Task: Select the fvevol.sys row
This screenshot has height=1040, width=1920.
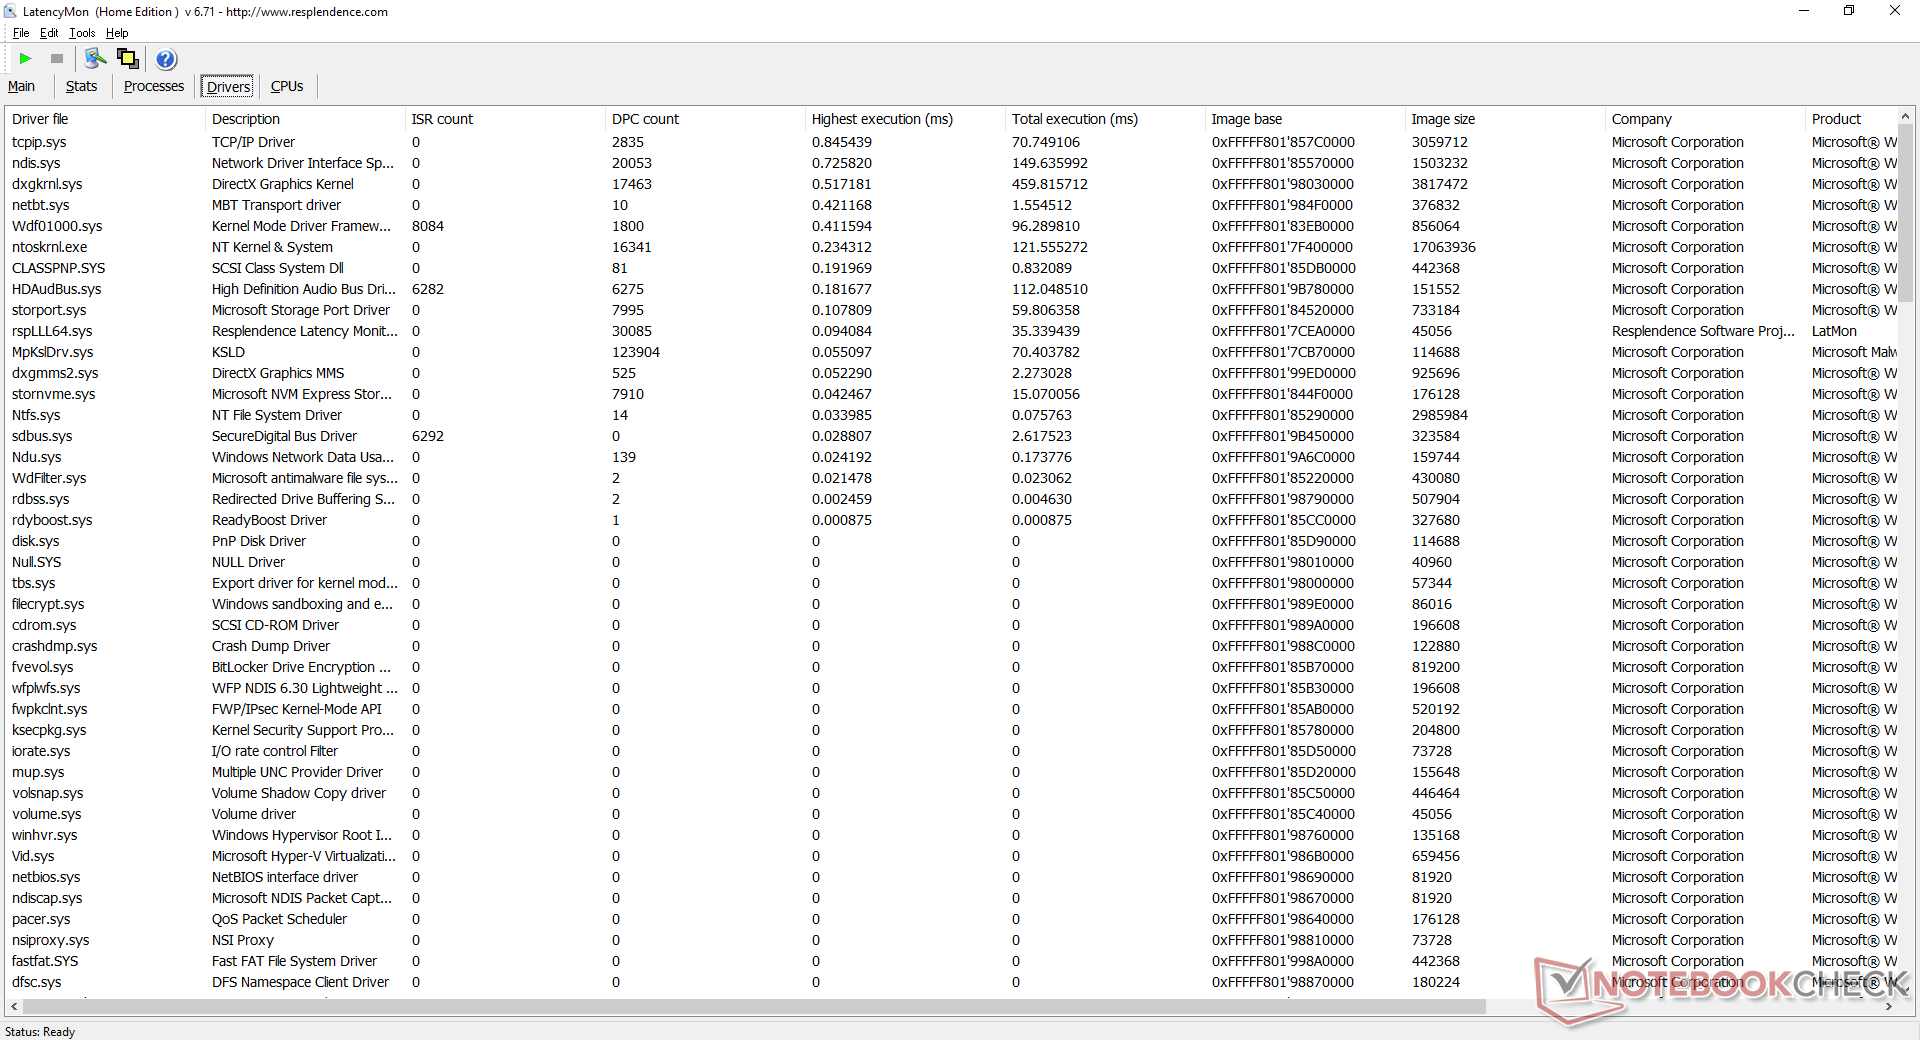Action: pos(951,667)
